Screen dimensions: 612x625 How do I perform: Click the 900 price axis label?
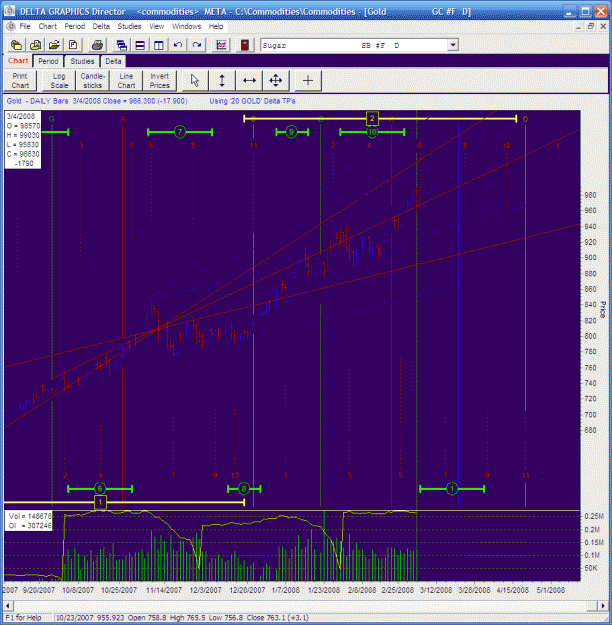(x=590, y=257)
